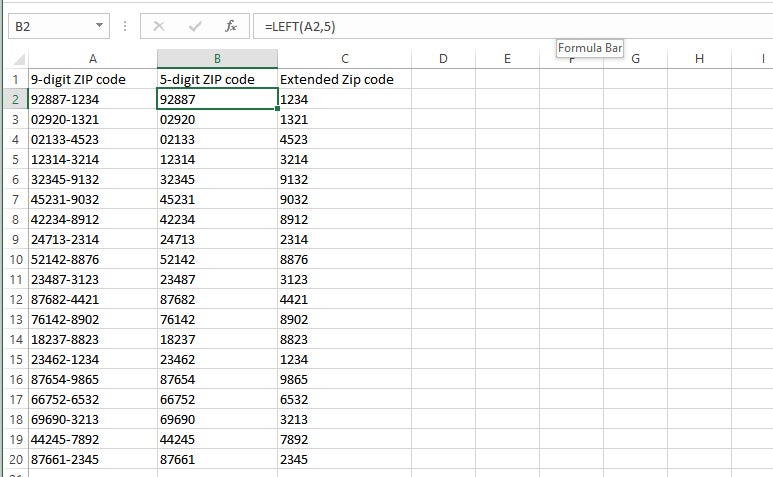Click the selected cell B2 showing 92887

217,100
